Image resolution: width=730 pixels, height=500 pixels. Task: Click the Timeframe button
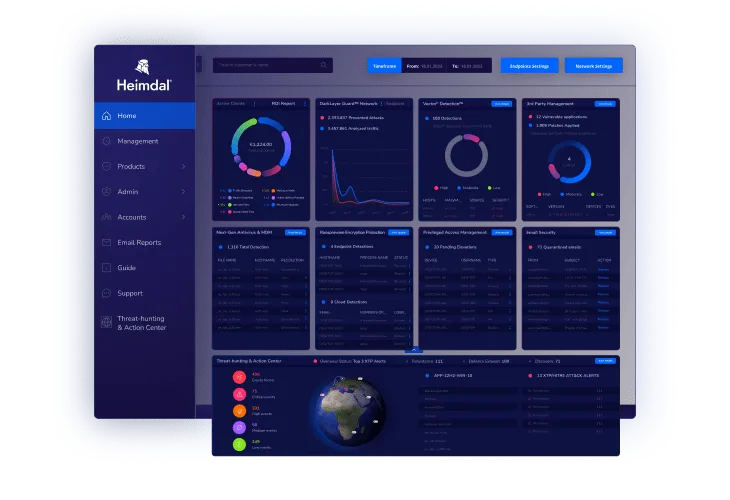385,66
